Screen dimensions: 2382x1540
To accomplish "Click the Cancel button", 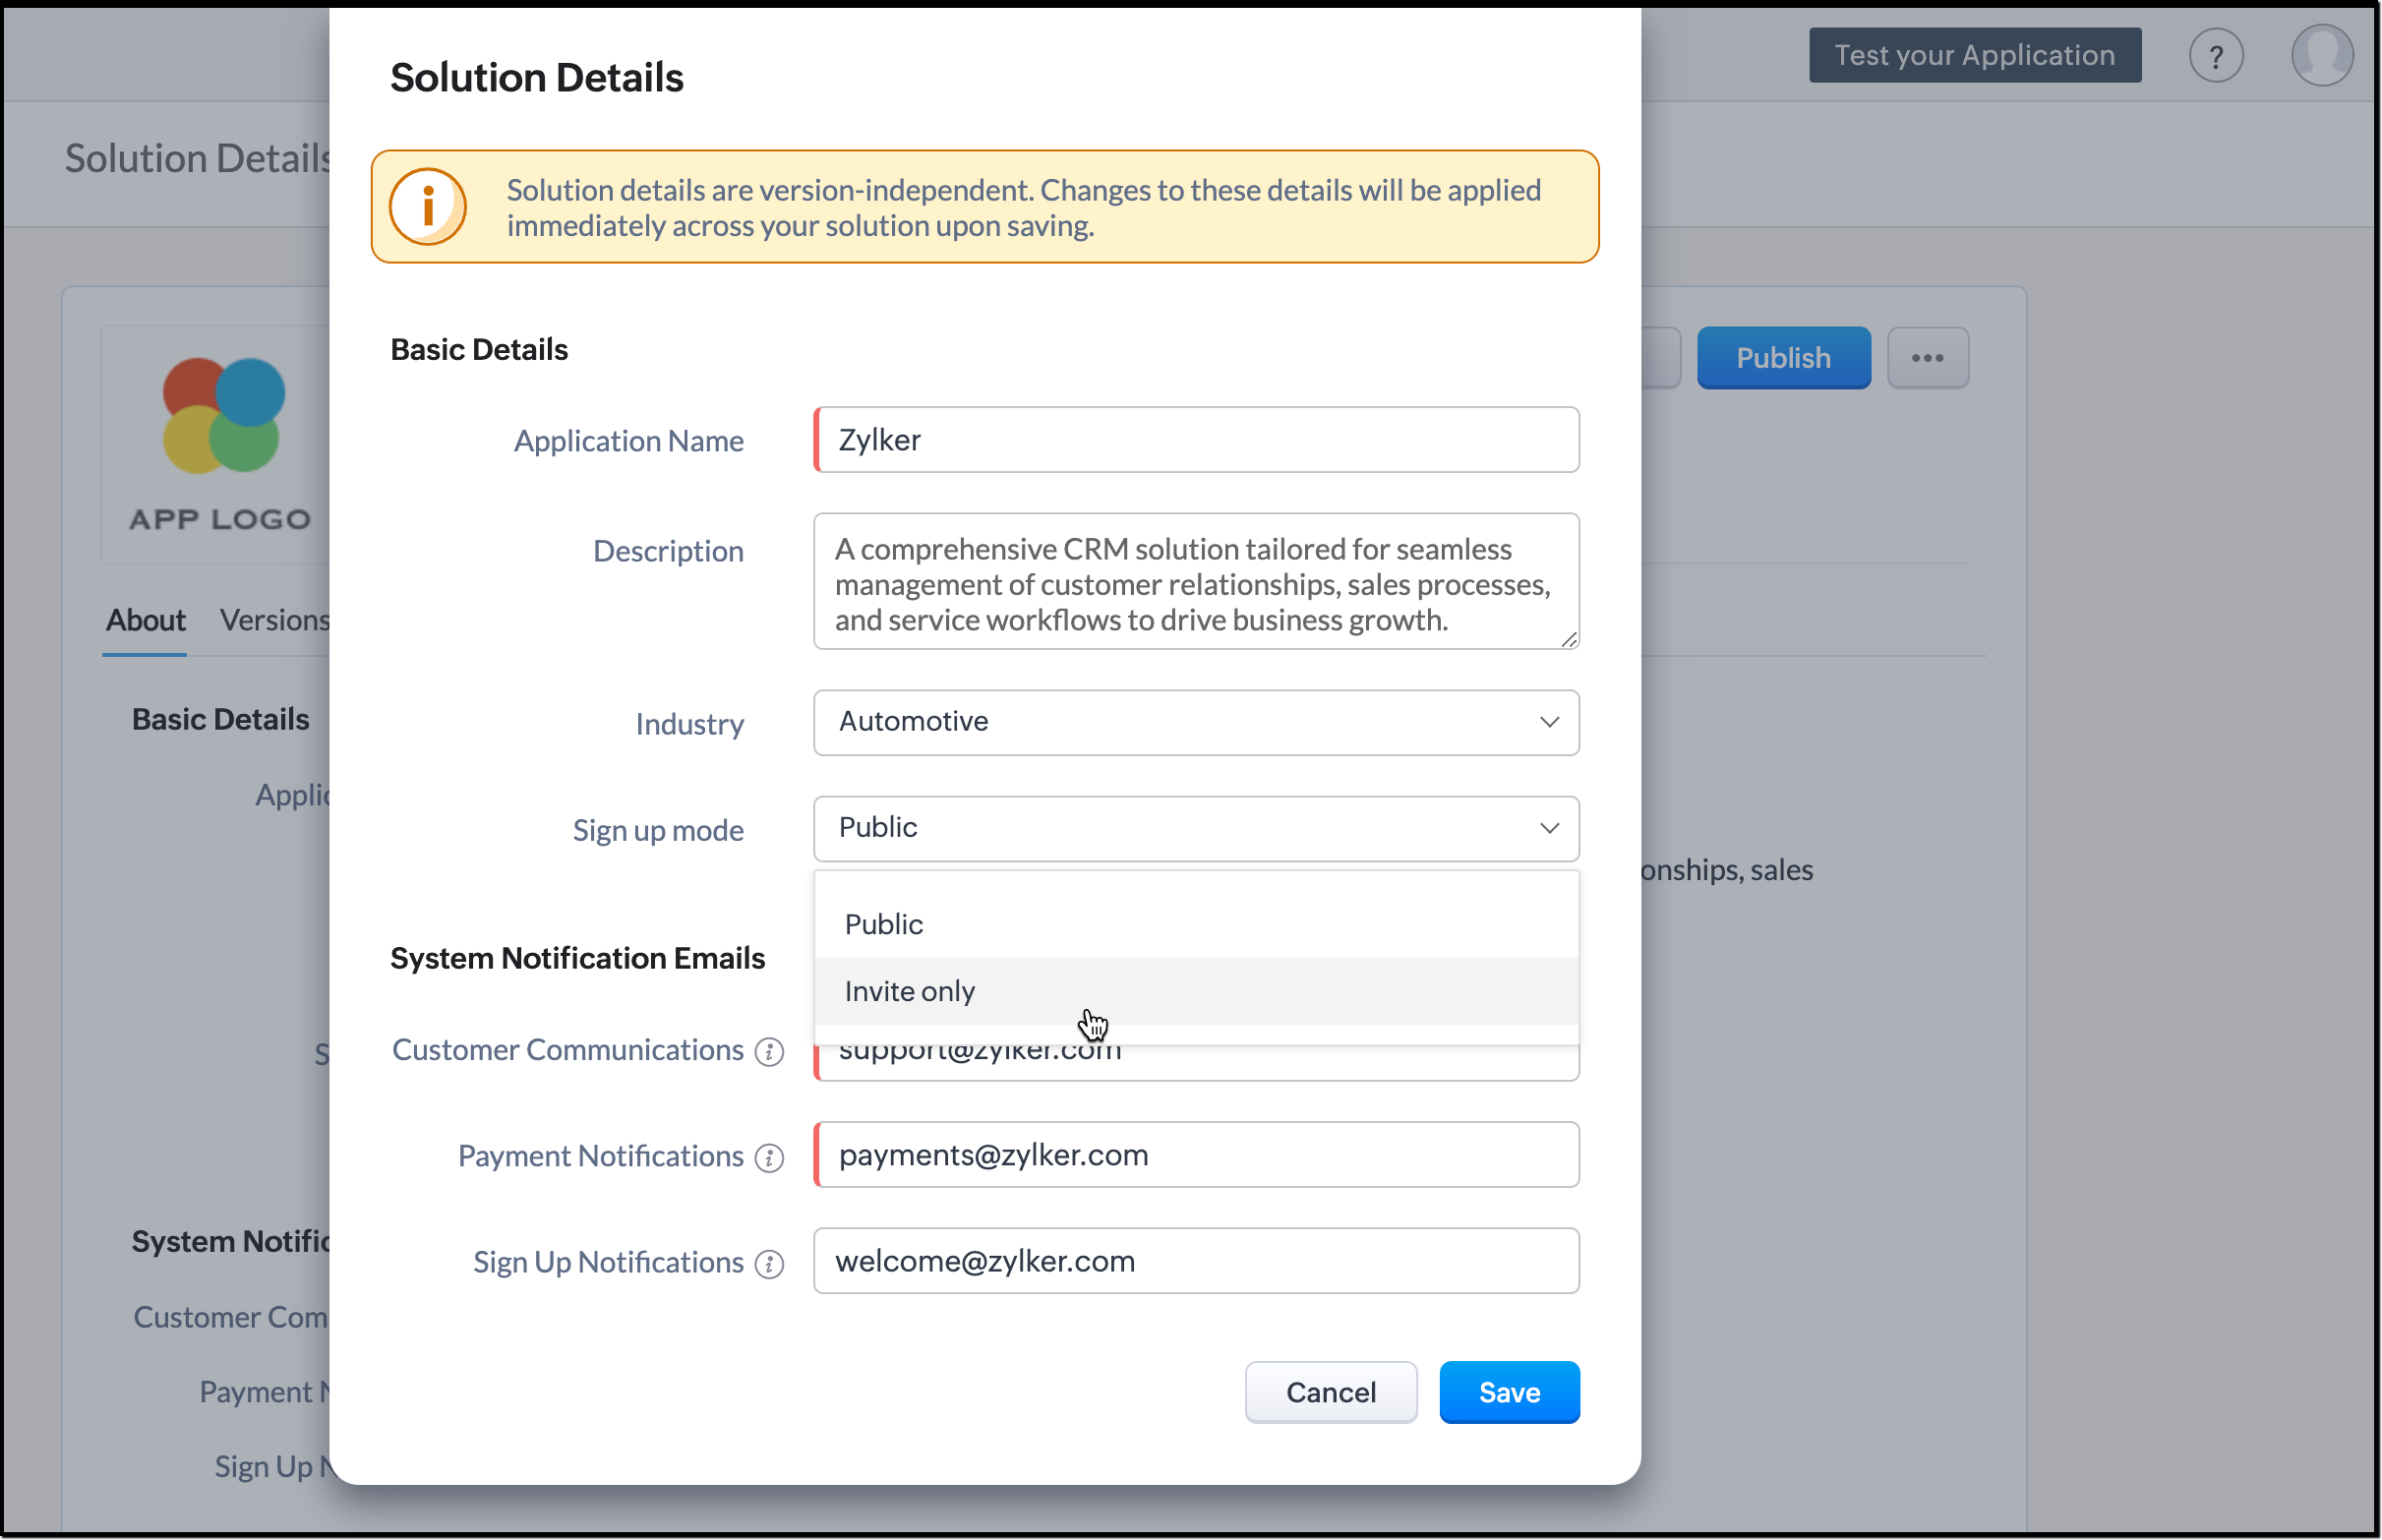I will tap(1330, 1392).
